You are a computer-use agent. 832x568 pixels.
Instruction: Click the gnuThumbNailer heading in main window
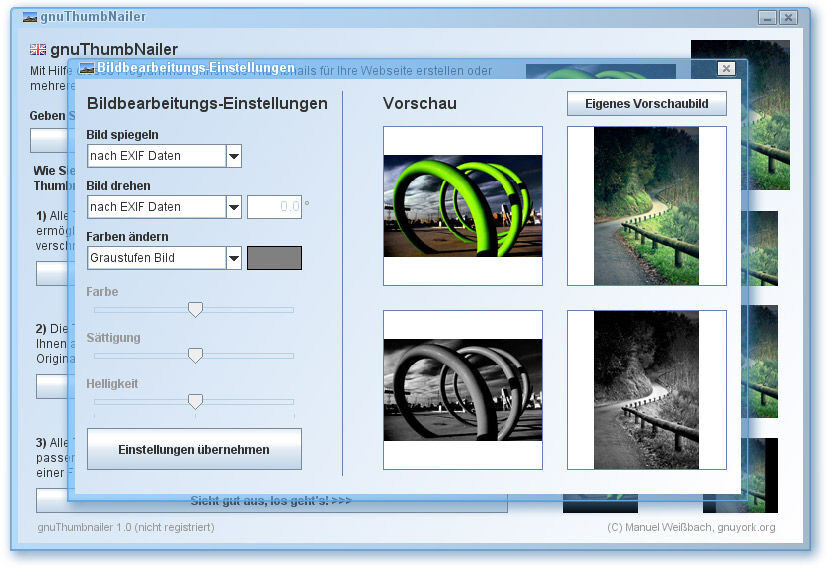(114, 49)
